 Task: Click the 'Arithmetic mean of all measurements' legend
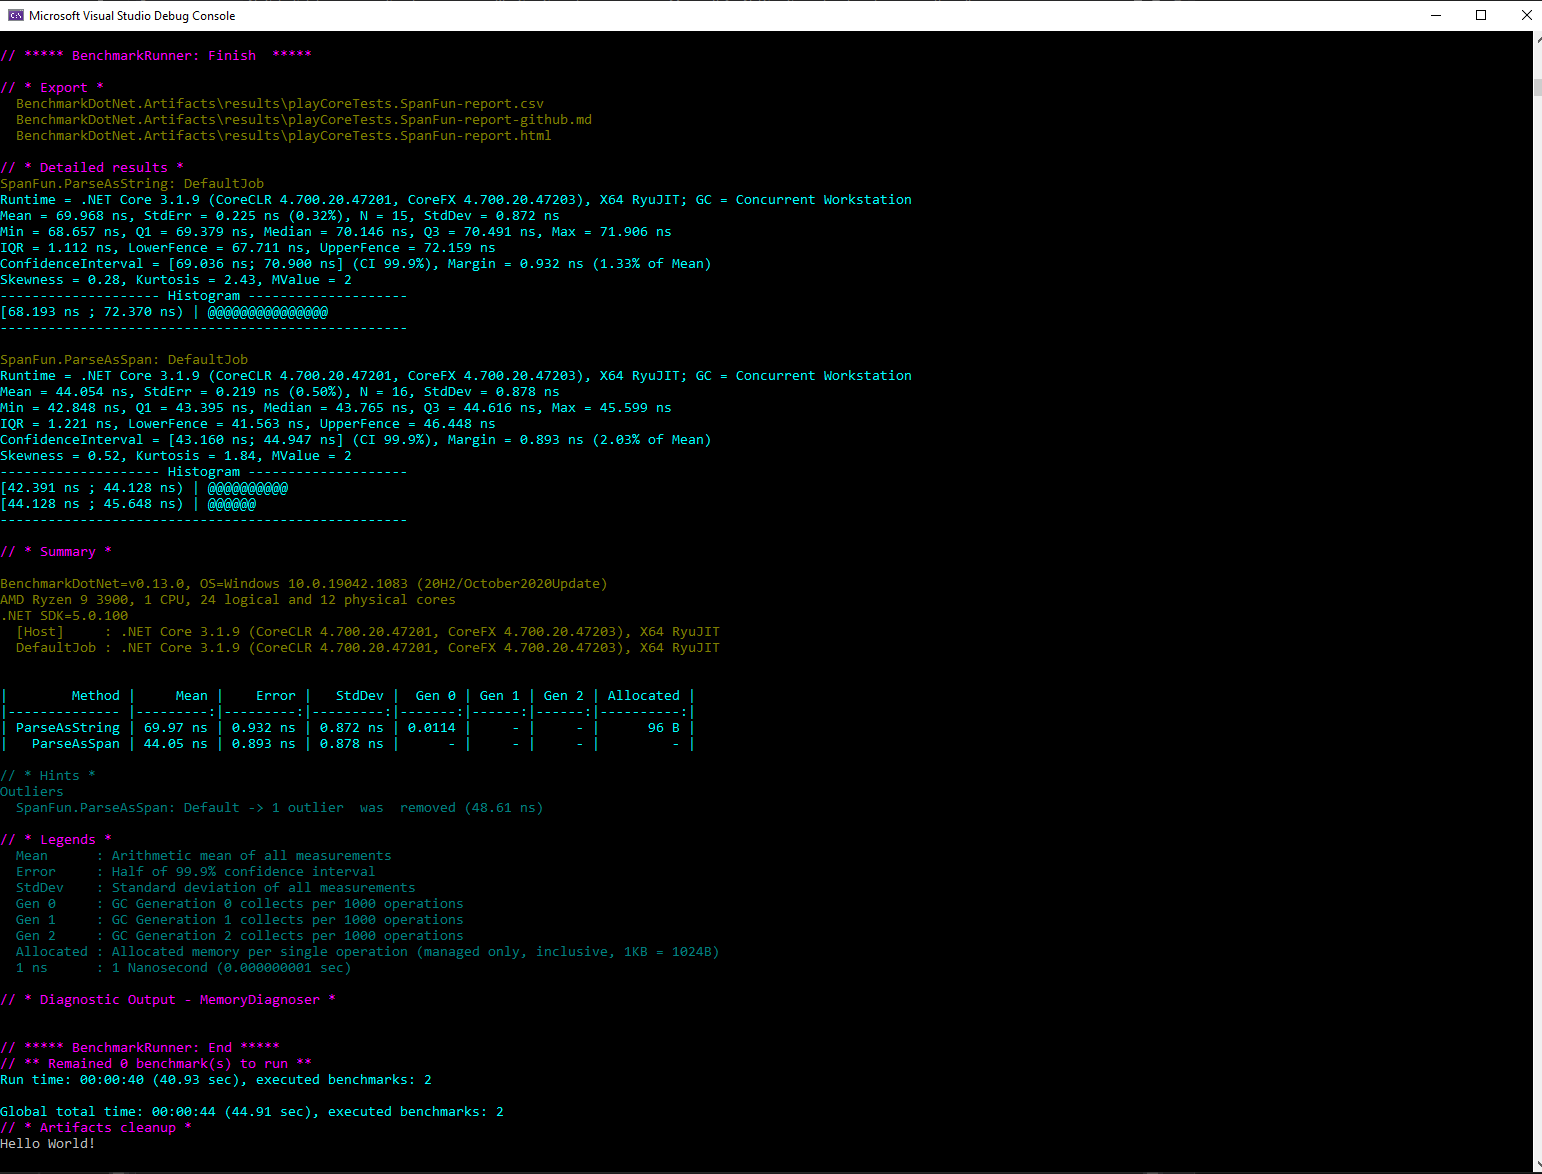pyautogui.click(x=252, y=856)
